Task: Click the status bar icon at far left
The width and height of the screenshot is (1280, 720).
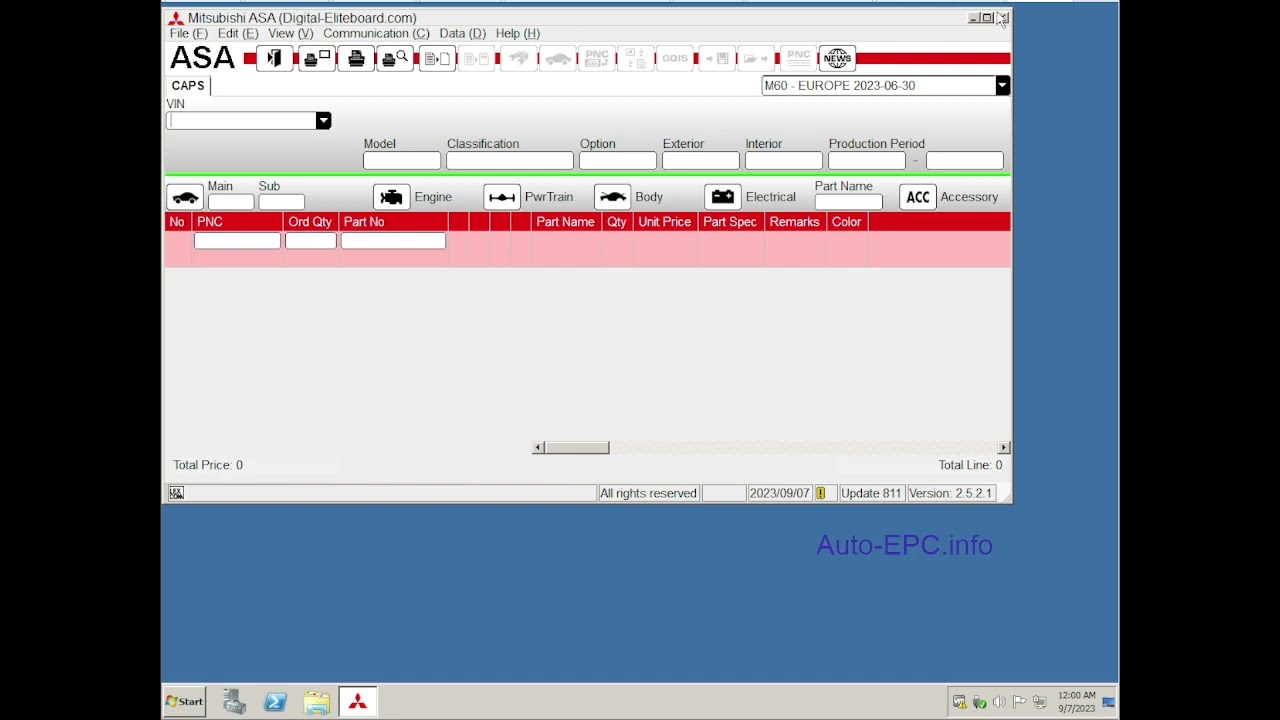Action: [176, 493]
